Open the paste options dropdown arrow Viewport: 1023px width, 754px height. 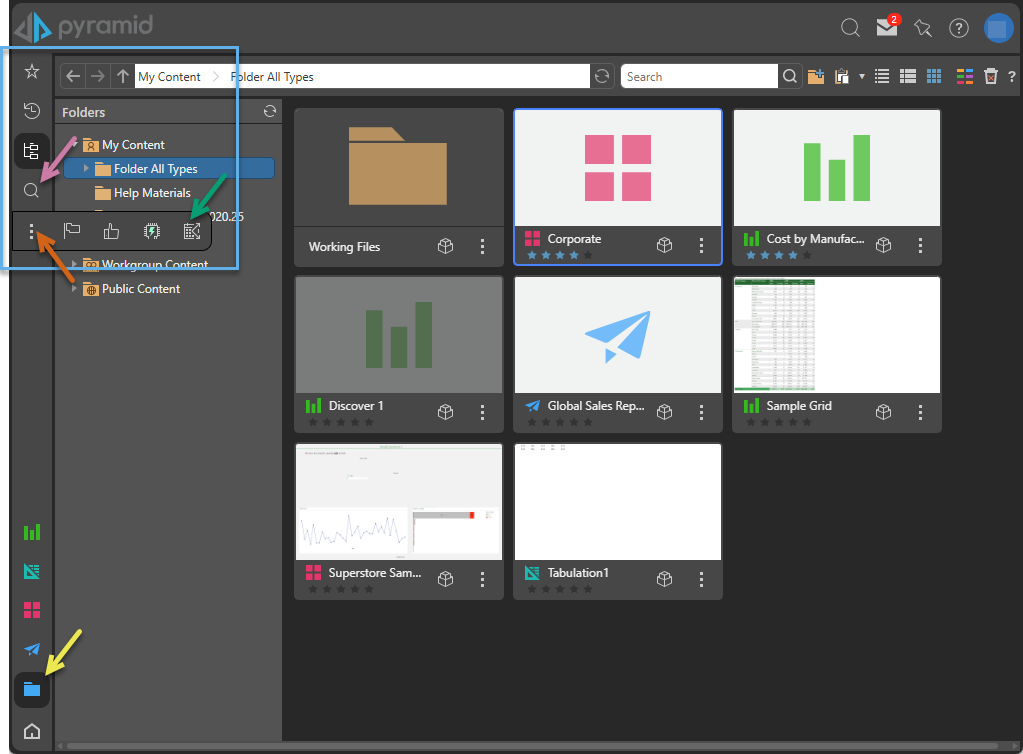coord(861,77)
